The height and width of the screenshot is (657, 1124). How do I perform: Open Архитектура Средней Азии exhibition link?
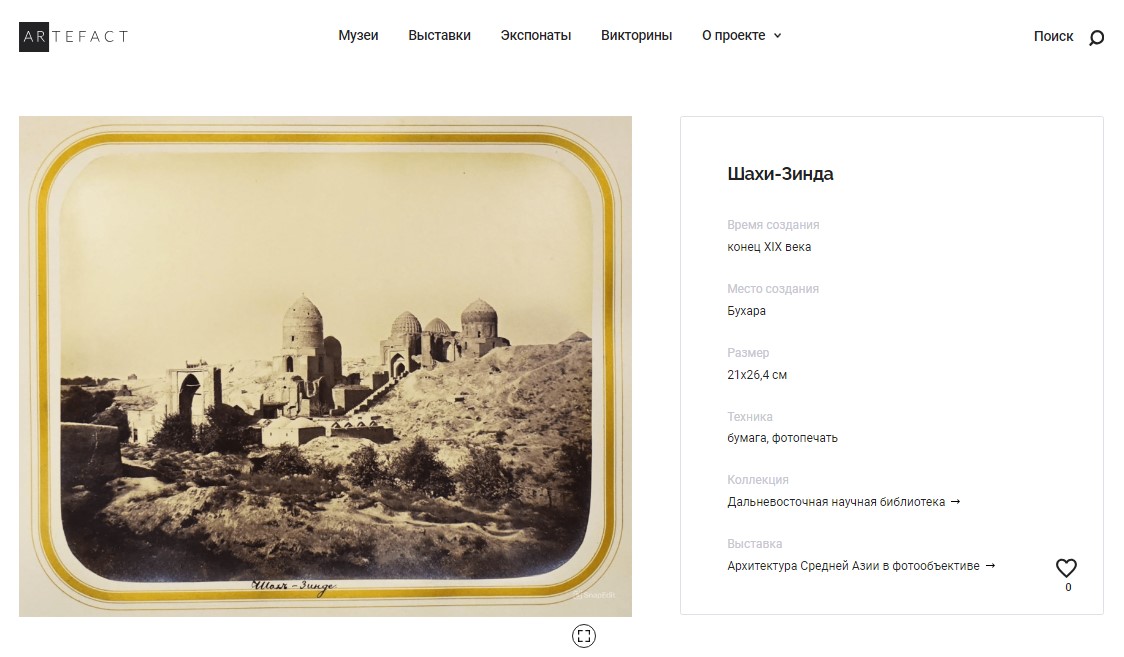pos(853,566)
